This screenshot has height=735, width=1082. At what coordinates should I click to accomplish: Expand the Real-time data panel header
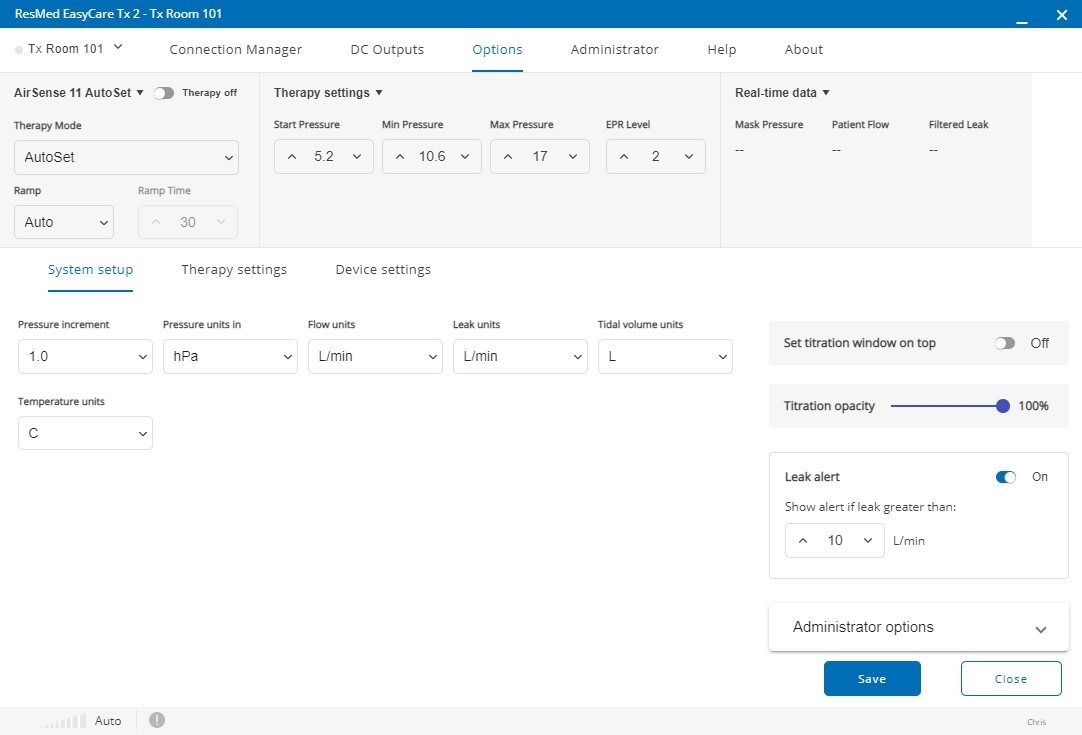click(783, 92)
